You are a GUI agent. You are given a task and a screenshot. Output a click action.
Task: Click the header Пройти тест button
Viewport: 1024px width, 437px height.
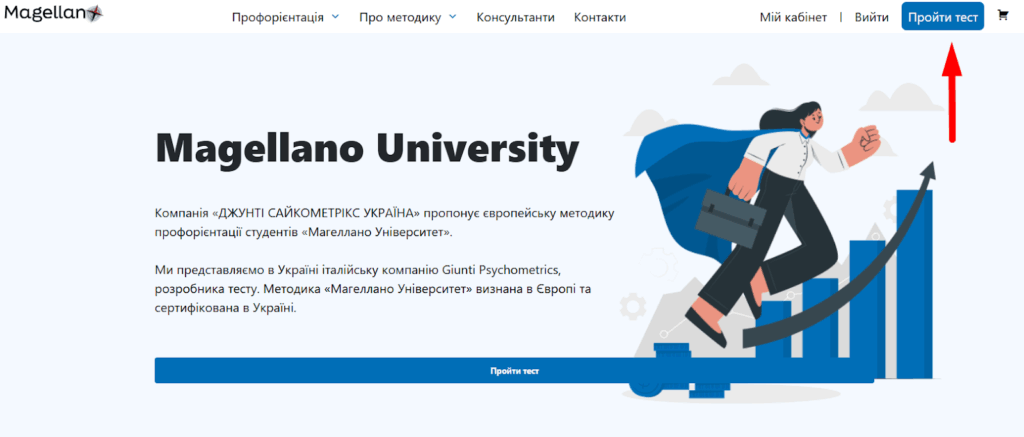click(942, 16)
